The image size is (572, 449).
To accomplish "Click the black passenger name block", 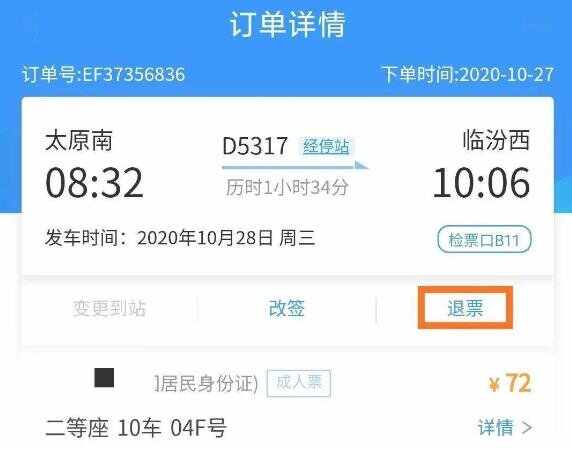I will 104,378.
